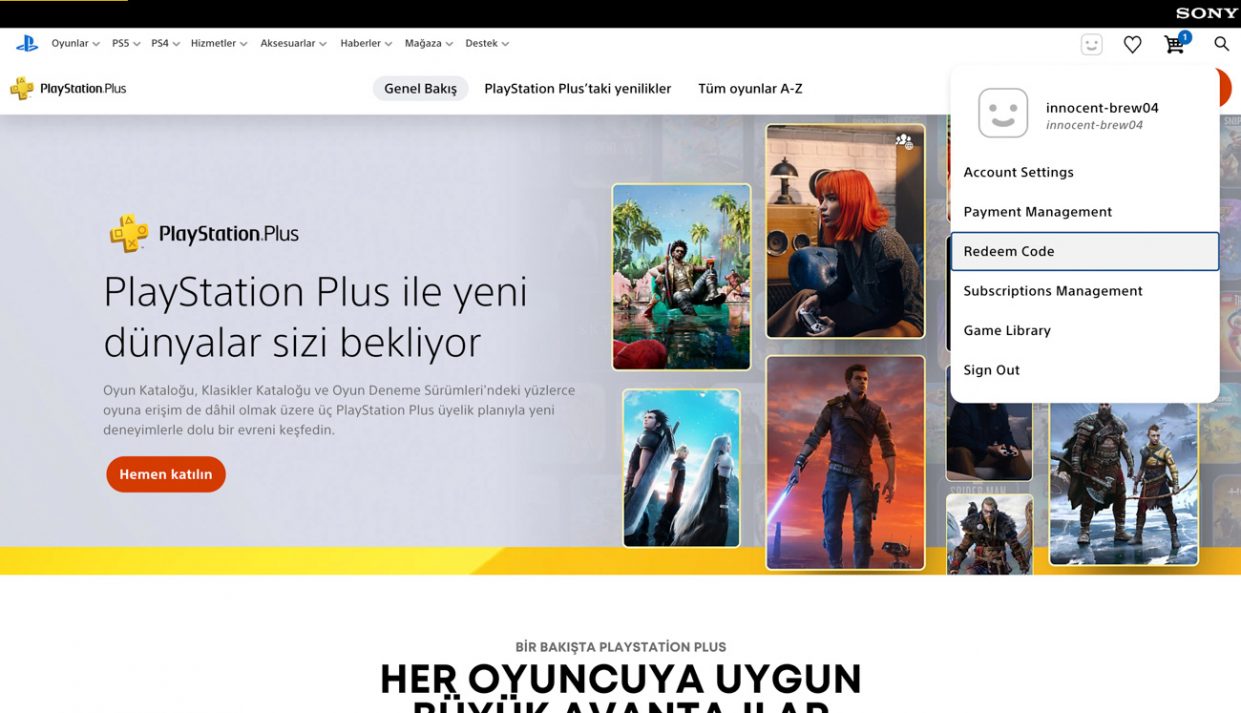Expand the PS4 dropdown menu

point(165,44)
